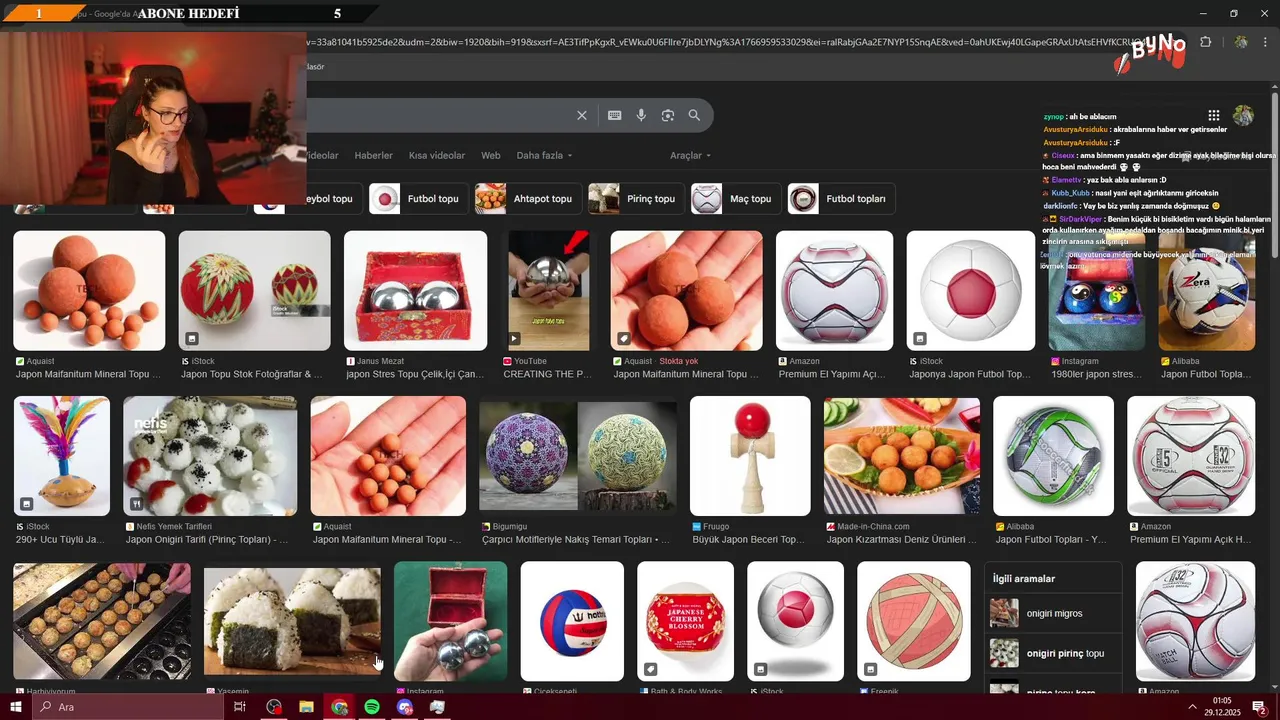Open the Alibaba green soccer ball image
The image size is (1280, 720).
(1053, 456)
